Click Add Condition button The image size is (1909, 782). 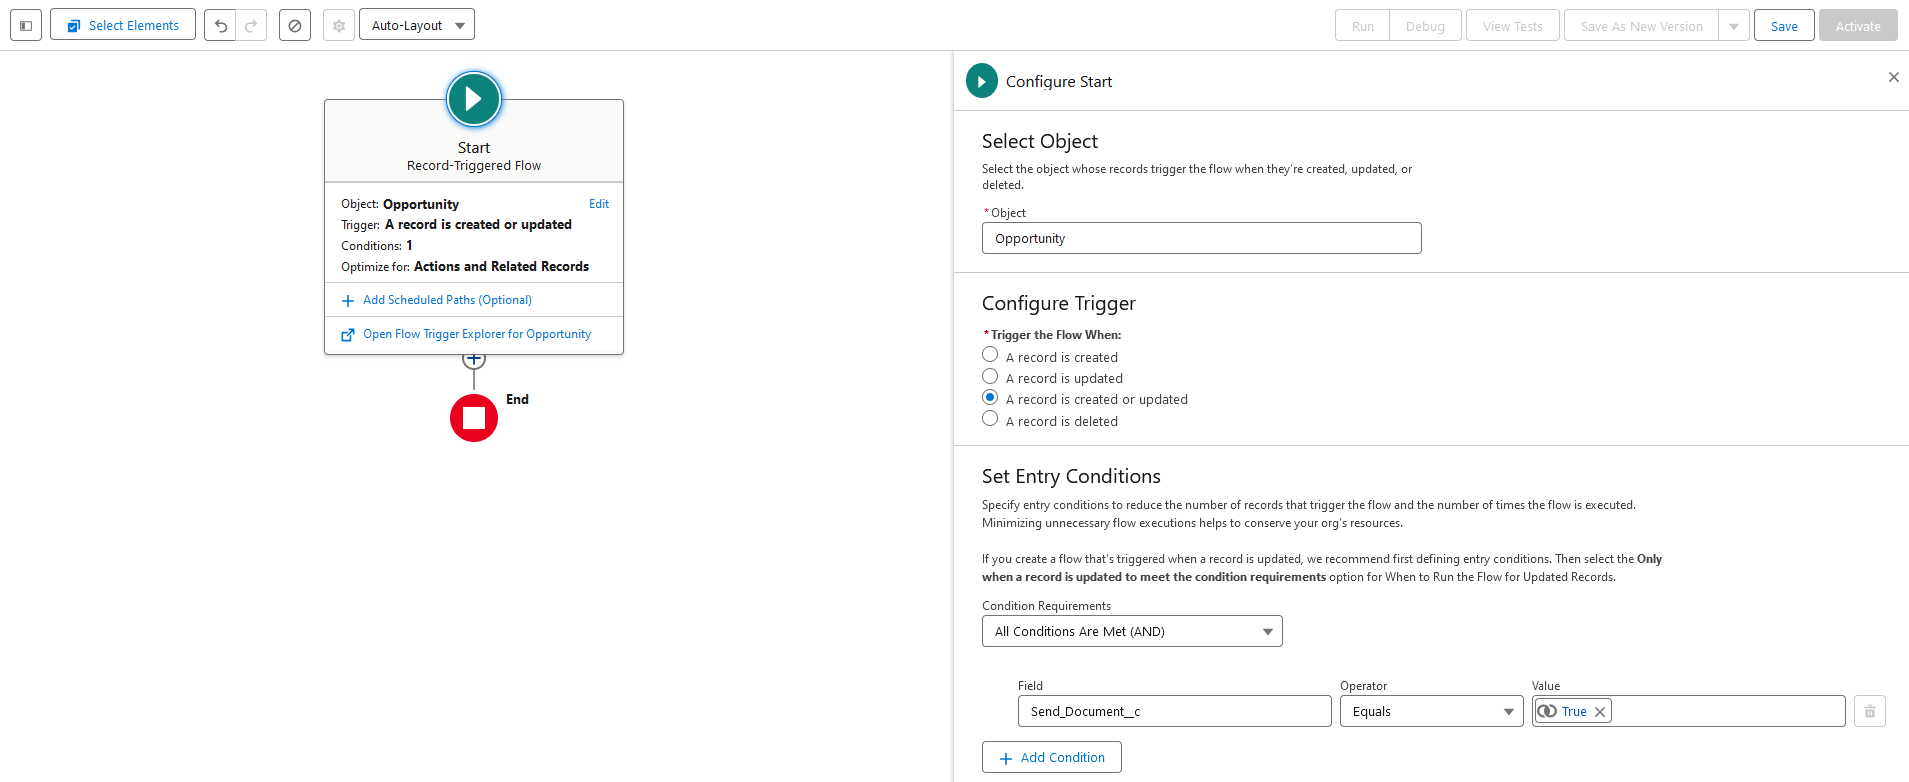pyautogui.click(x=1051, y=757)
